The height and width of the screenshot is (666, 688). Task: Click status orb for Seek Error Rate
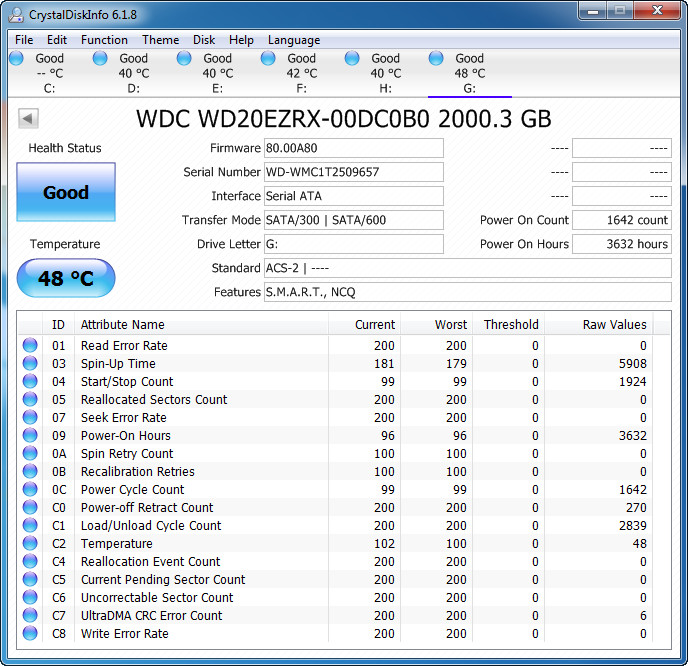30,417
